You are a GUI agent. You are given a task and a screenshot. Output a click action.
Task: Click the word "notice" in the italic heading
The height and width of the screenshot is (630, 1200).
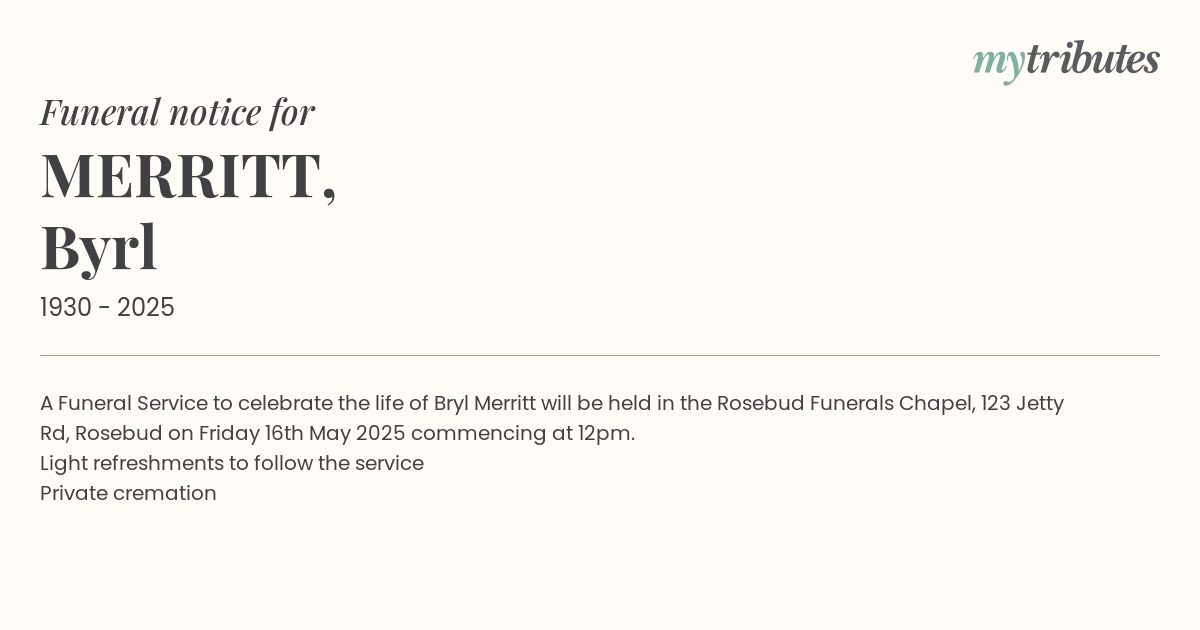215,112
